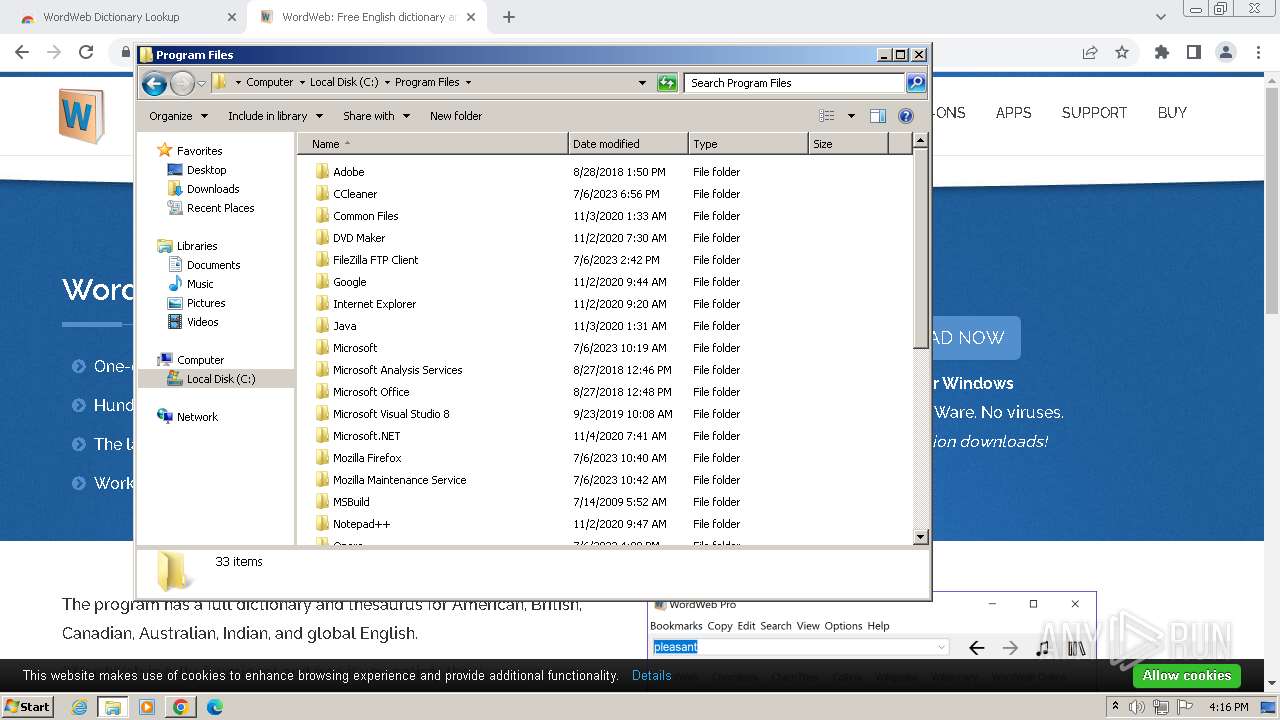The height and width of the screenshot is (720, 1280).
Task: Click the volume speaker icon in system tray
Action: 1137,707
